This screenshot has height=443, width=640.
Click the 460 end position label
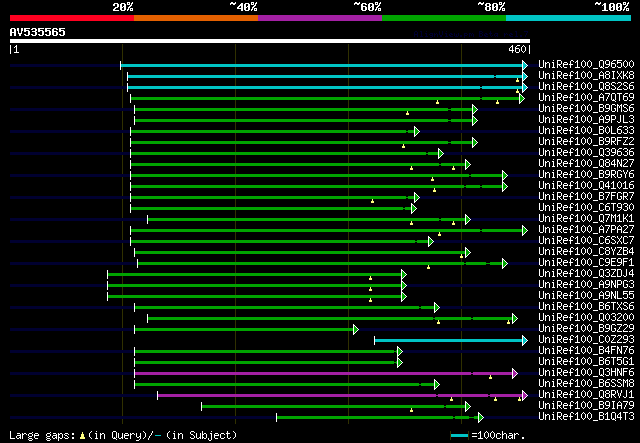517,49
